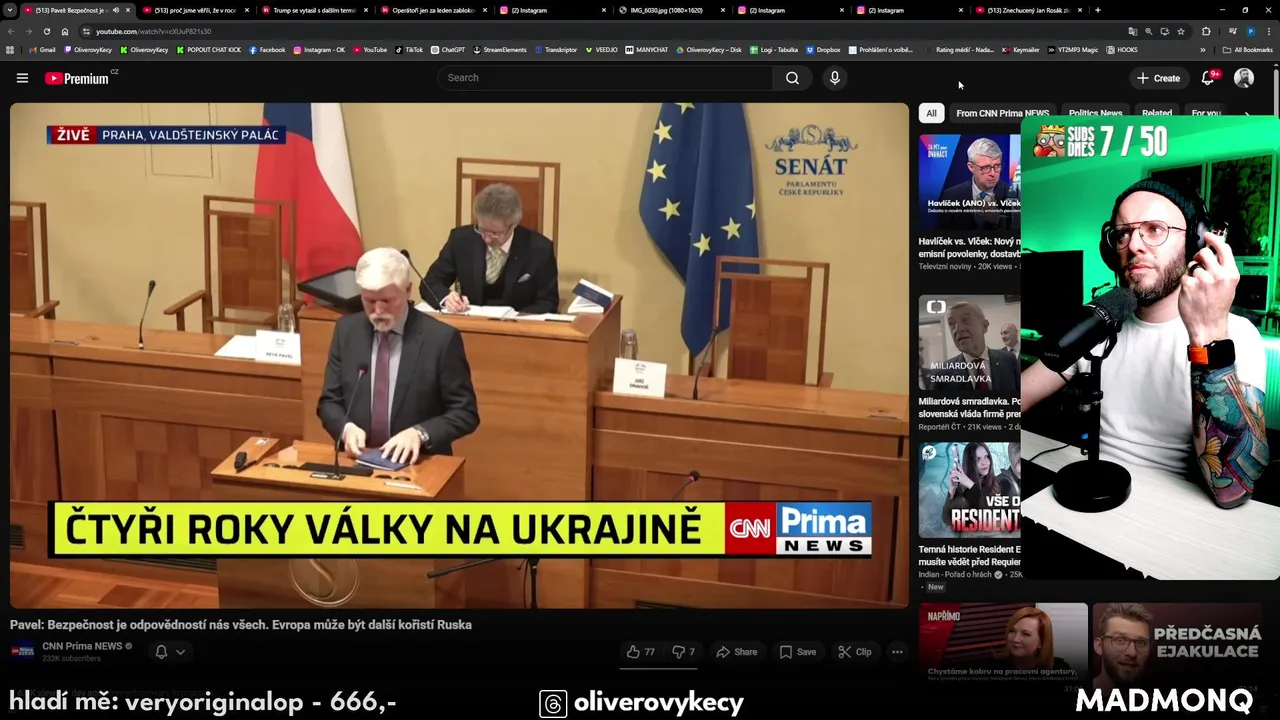Open CNN Prima NEWS channel name link
Image resolution: width=1280 pixels, height=720 pixels.
tap(82, 646)
